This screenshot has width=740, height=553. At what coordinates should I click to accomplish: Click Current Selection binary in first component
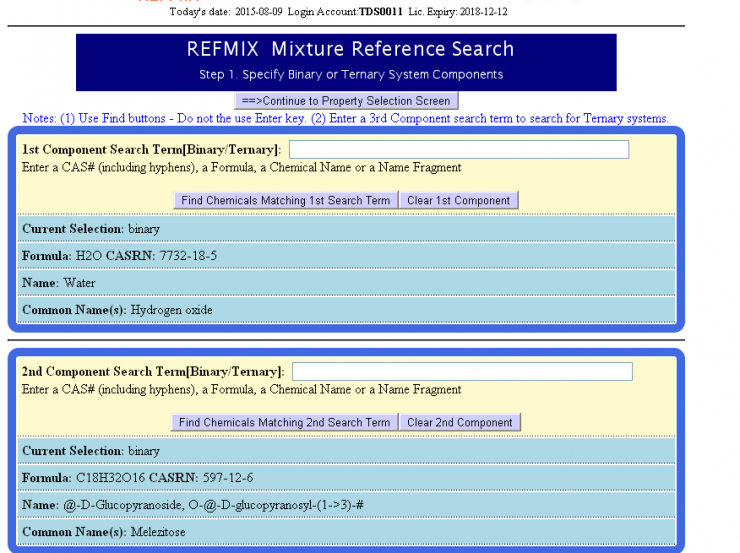coord(91,229)
